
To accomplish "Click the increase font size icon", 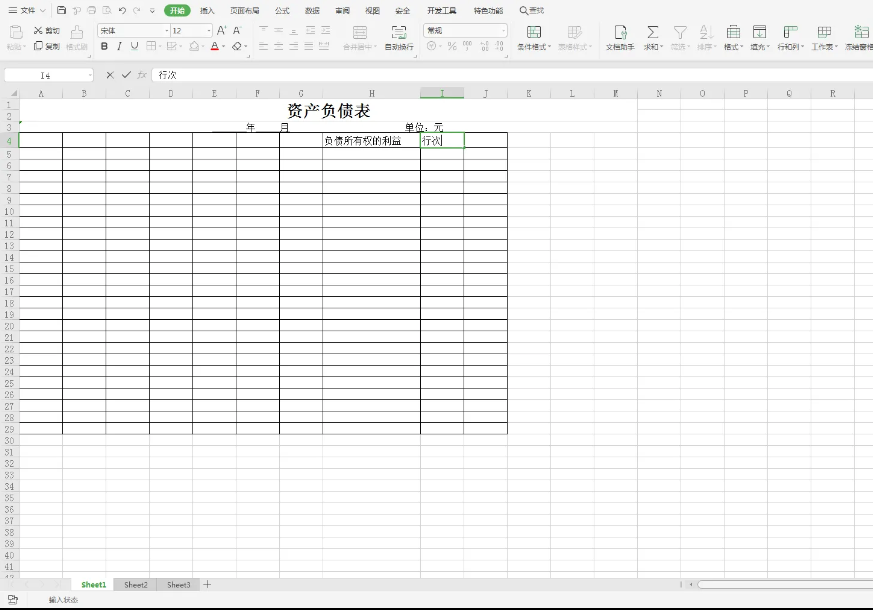I will coord(222,31).
